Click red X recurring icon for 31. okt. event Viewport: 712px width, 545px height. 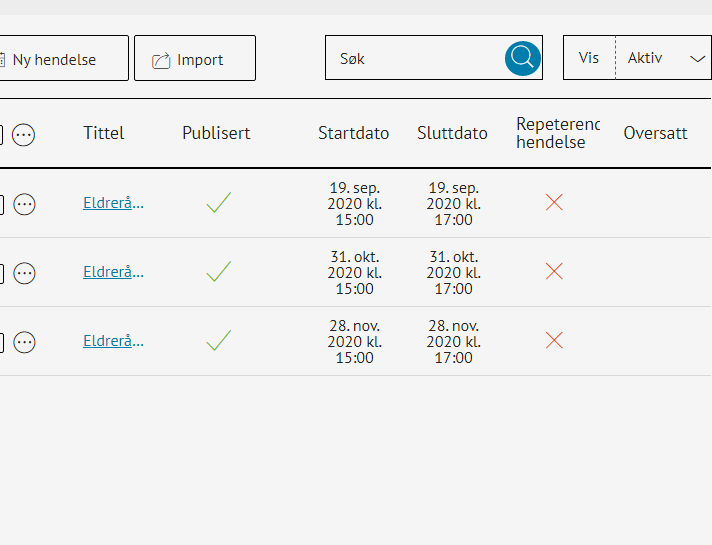click(554, 271)
